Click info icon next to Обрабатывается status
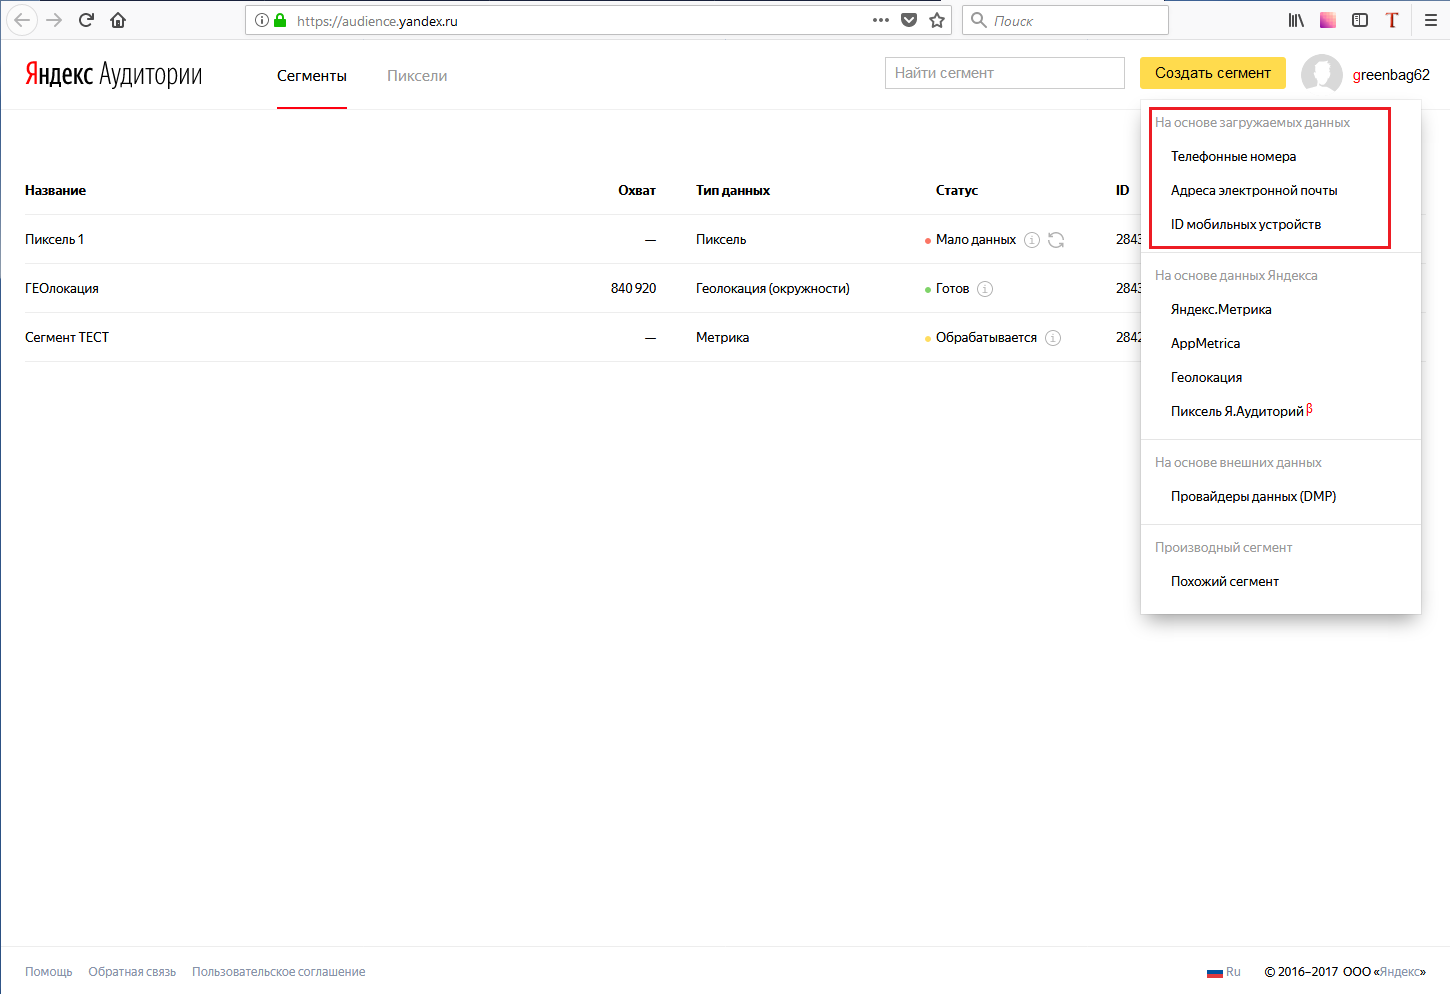The height and width of the screenshot is (994, 1450). pos(1053,338)
